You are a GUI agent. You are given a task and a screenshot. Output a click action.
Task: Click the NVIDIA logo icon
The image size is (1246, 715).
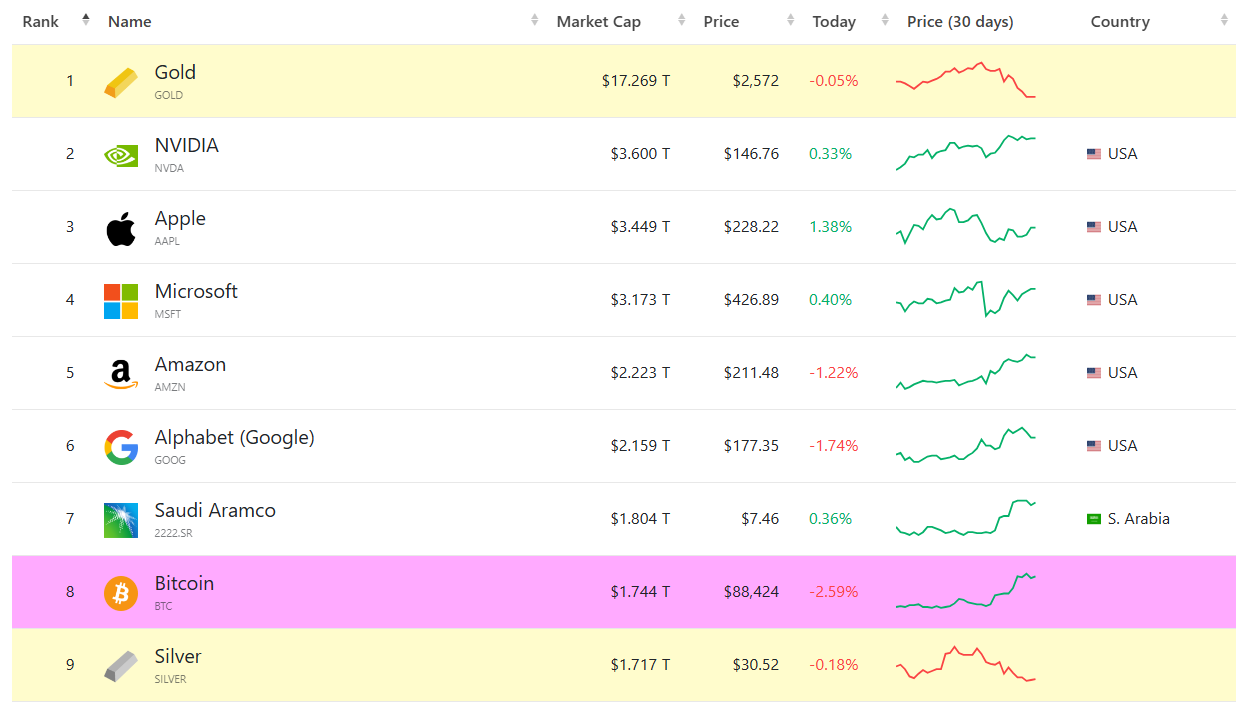(121, 155)
